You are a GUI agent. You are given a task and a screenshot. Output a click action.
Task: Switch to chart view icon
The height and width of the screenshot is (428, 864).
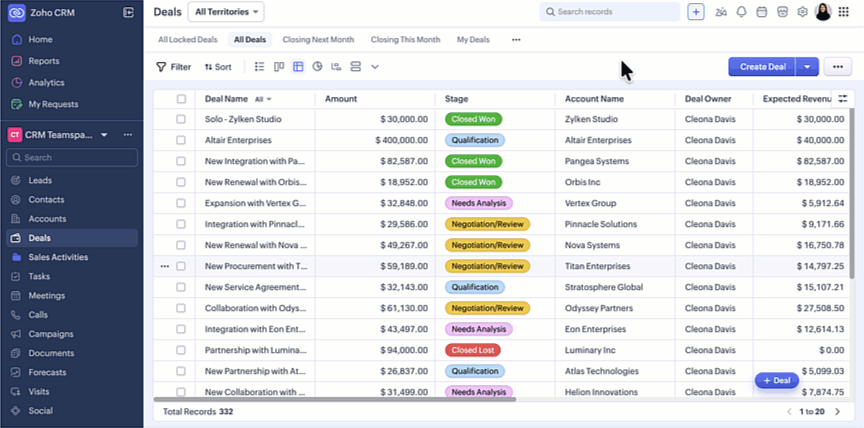click(317, 67)
